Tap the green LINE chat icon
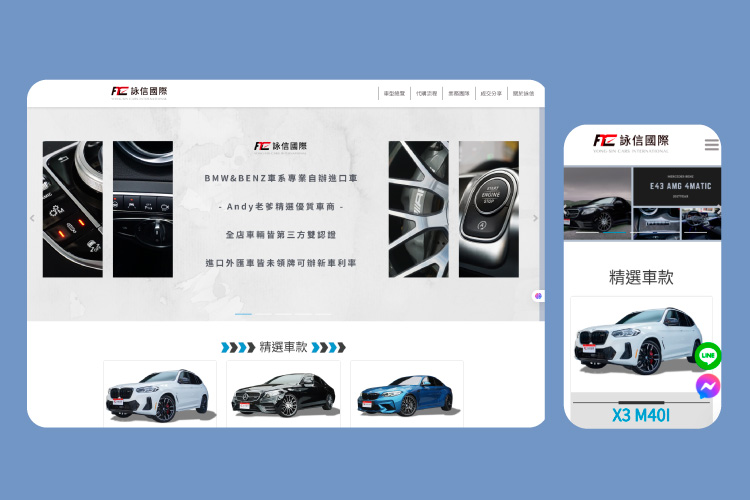 click(708, 356)
